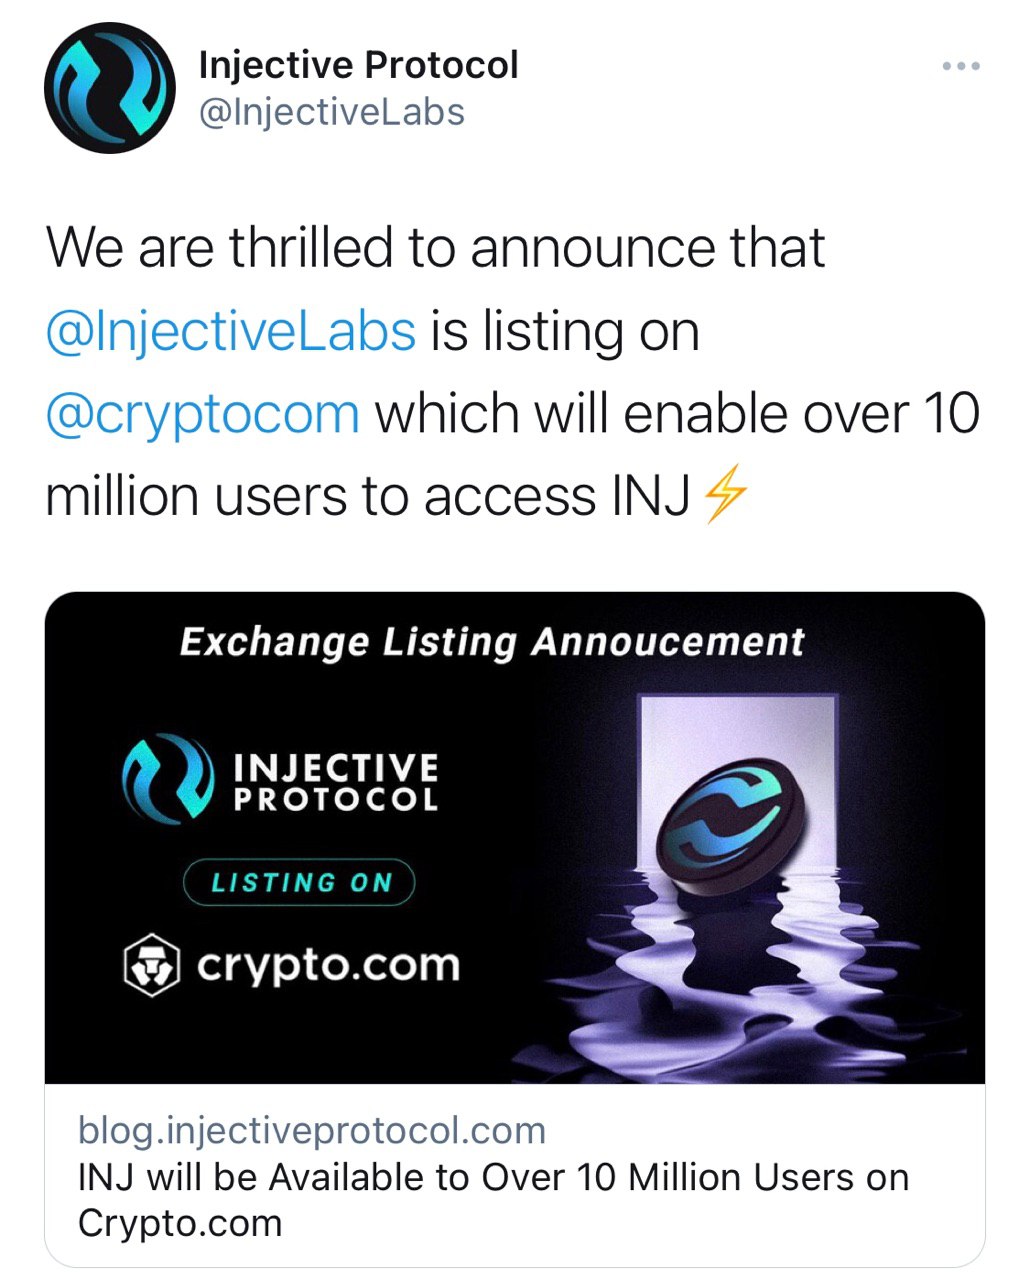The height and width of the screenshot is (1280, 1030).
Task: Open the Injective Protocol profile avatar
Action: pyautogui.click(x=110, y=88)
